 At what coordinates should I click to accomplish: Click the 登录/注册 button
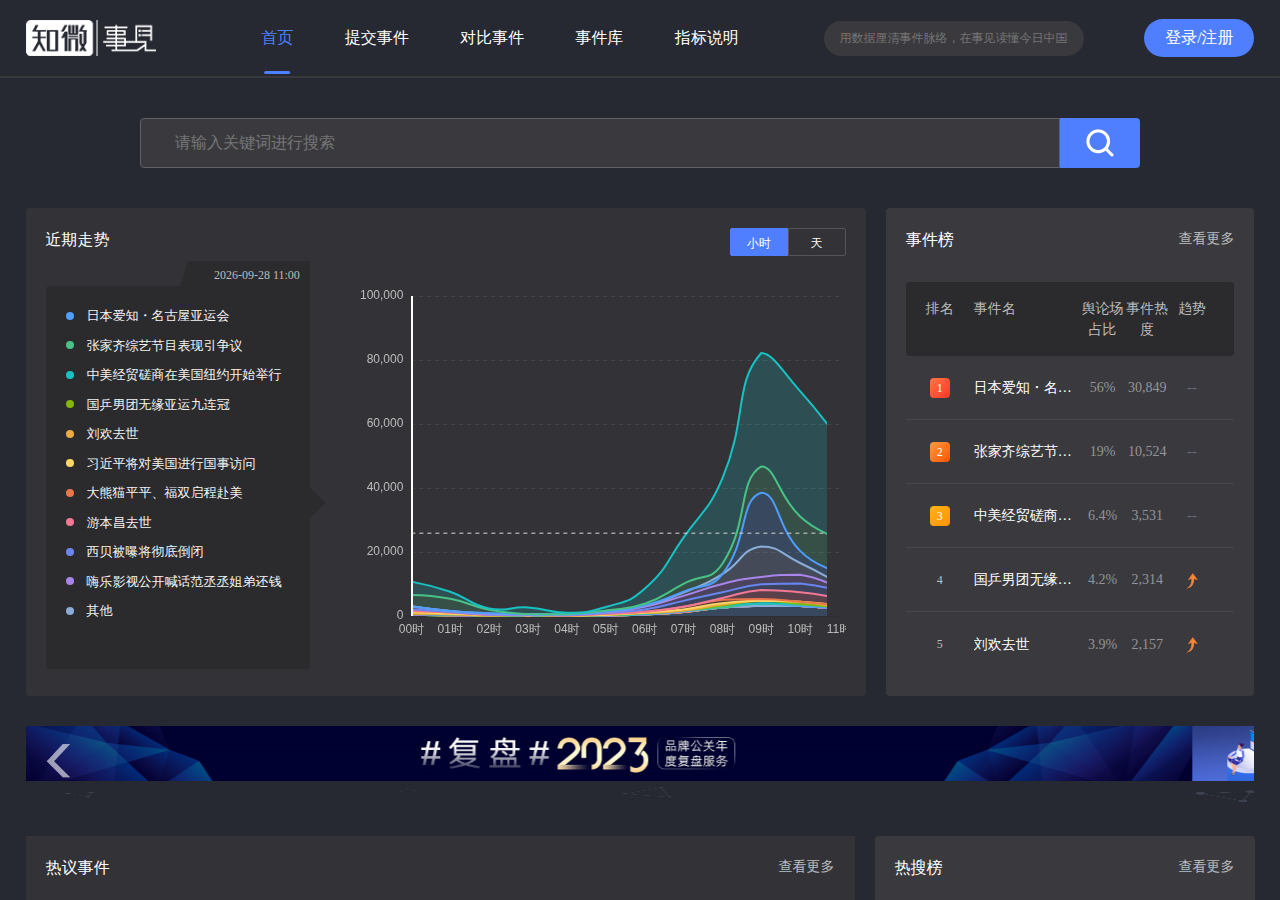click(1199, 38)
